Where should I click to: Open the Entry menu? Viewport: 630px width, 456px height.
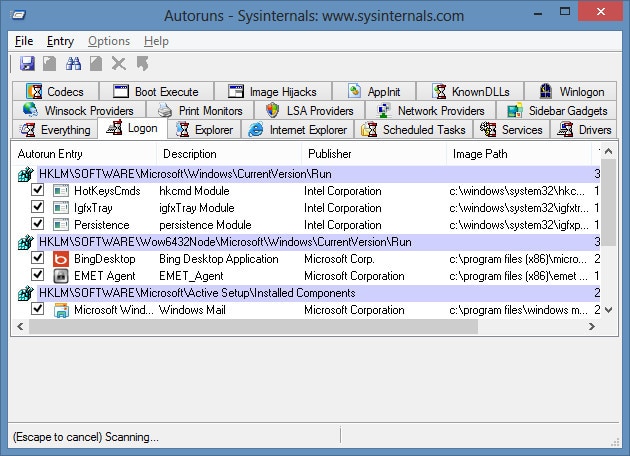(60, 41)
